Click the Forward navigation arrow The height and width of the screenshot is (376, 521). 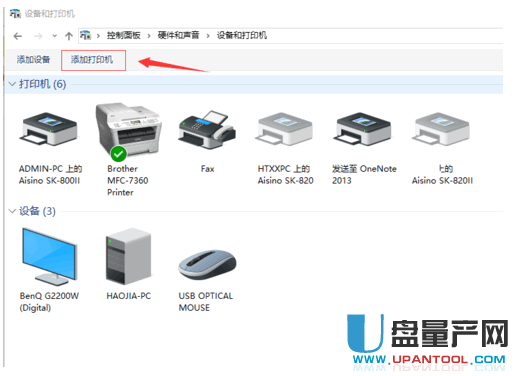tap(38, 36)
